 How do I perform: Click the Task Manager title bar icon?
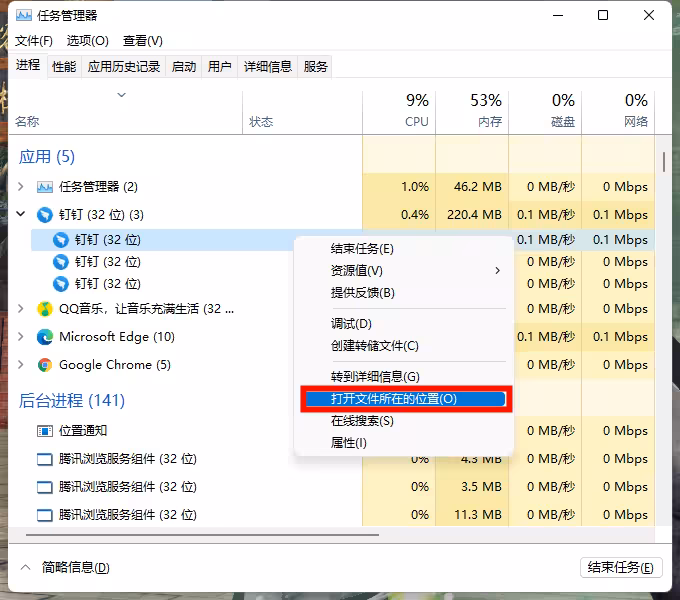point(23,16)
